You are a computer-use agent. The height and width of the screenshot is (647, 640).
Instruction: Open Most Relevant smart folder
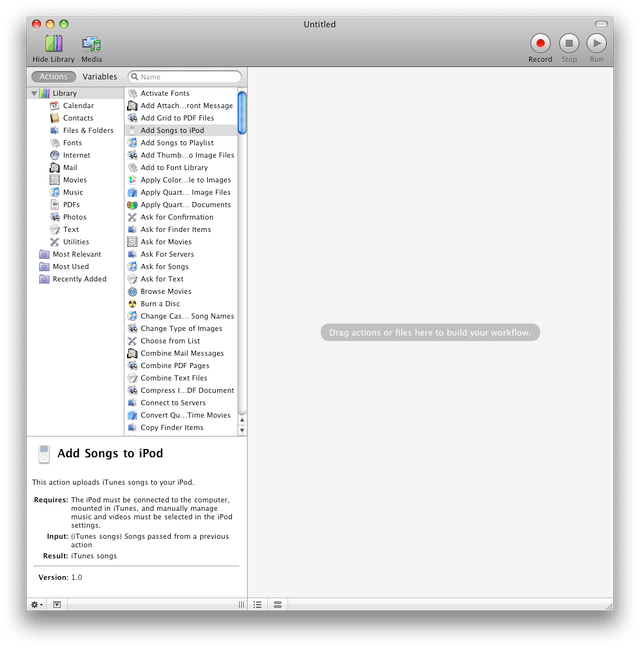(70, 254)
